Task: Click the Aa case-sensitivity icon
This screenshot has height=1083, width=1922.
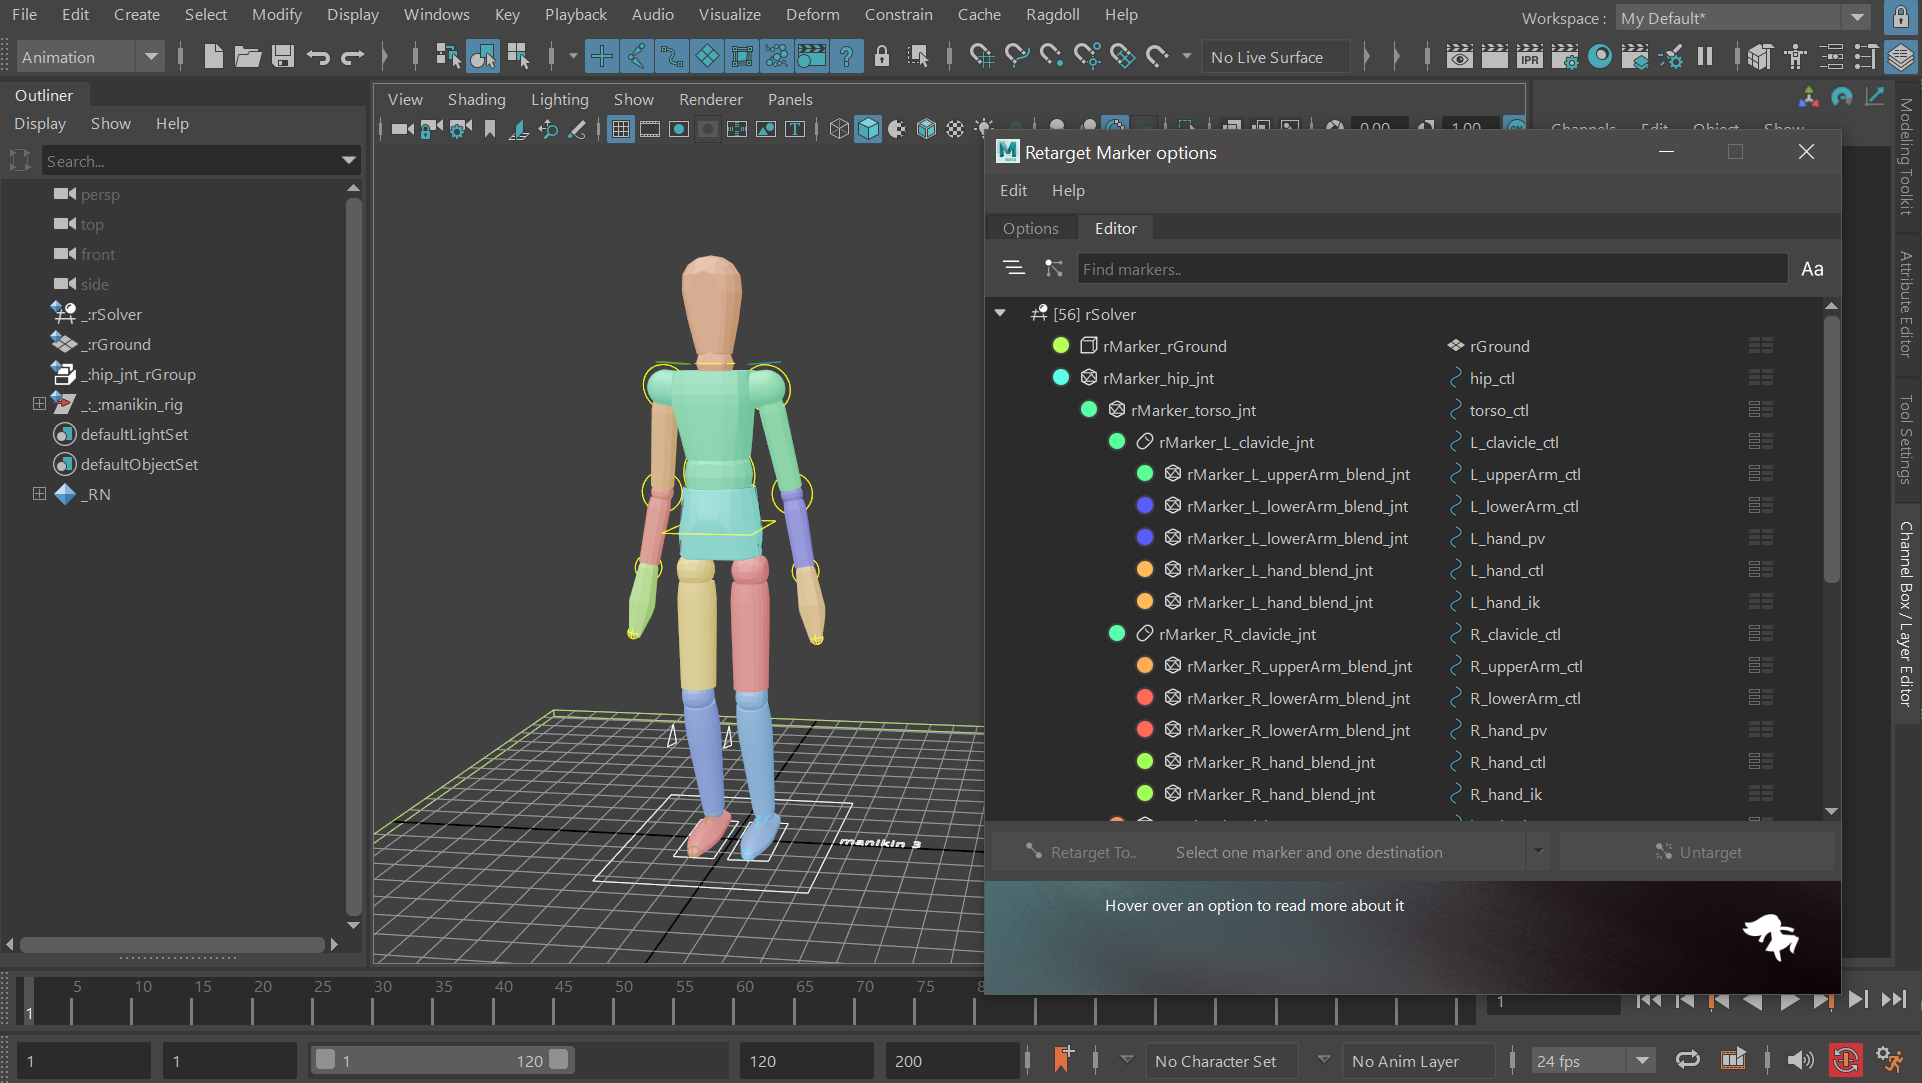Action: 1812,269
